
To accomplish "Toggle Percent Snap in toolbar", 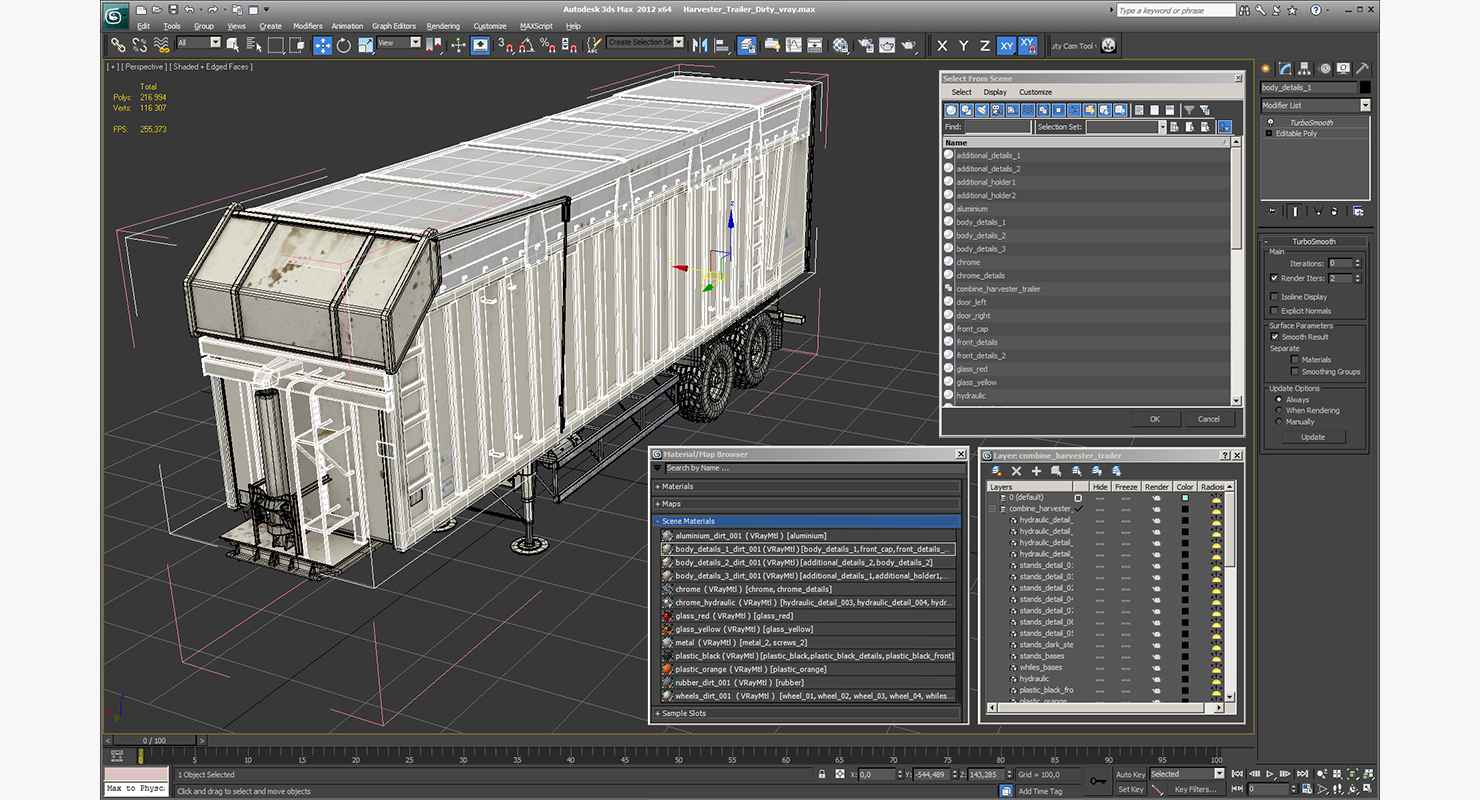I will (x=547, y=45).
